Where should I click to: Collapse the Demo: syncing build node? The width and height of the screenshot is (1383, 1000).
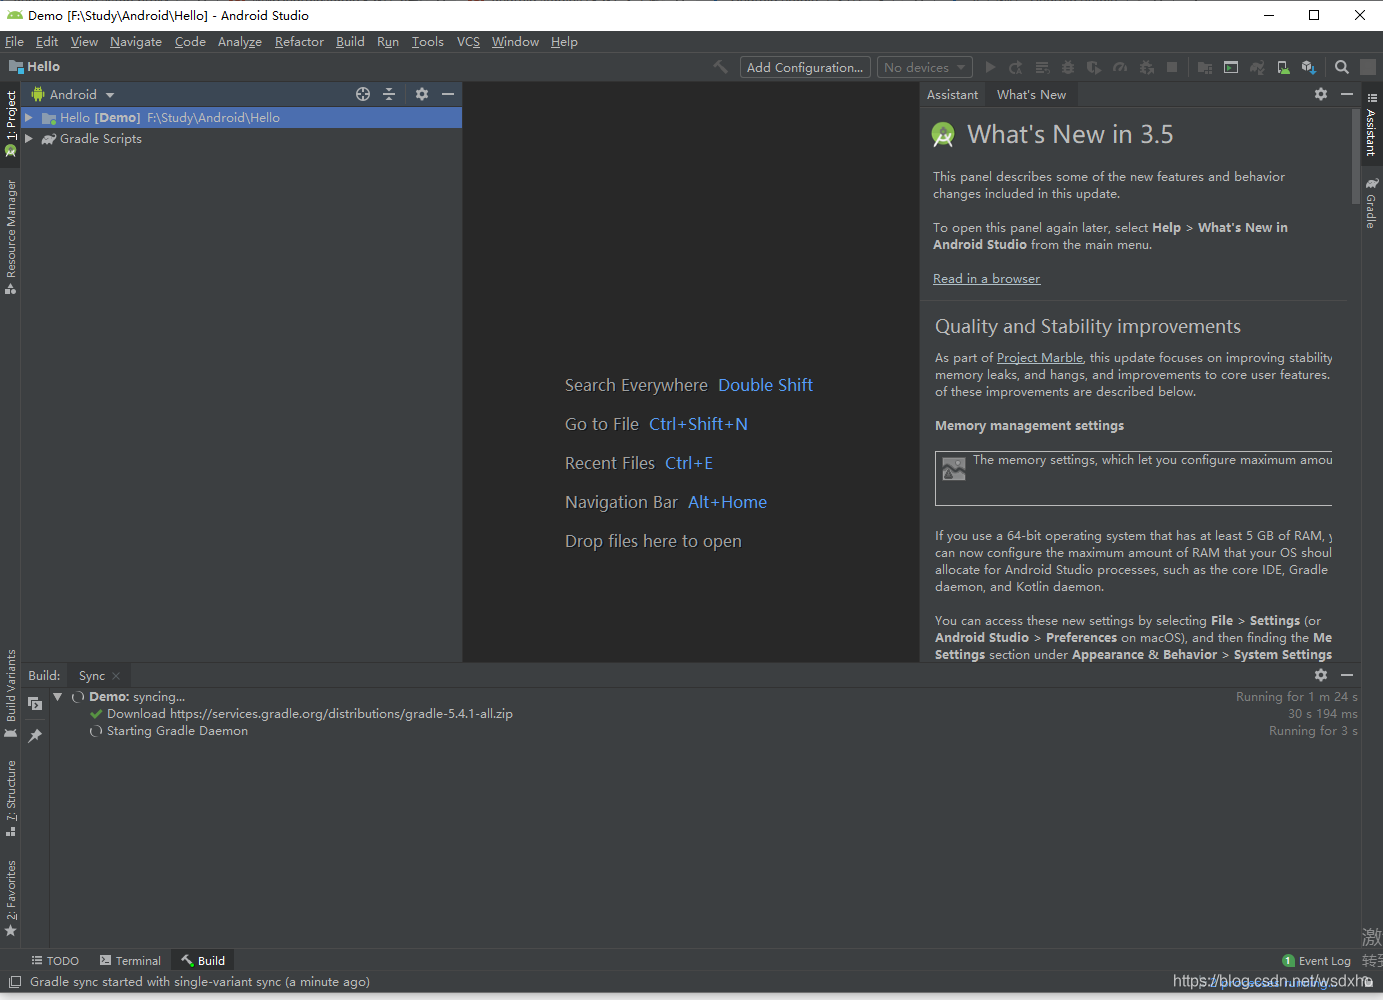[x=58, y=696]
